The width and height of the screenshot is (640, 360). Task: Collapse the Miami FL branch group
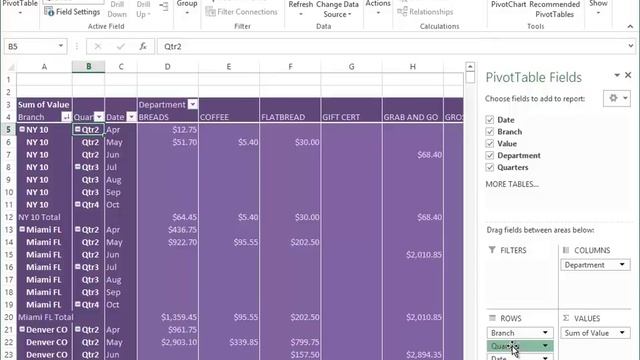pos(22,229)
